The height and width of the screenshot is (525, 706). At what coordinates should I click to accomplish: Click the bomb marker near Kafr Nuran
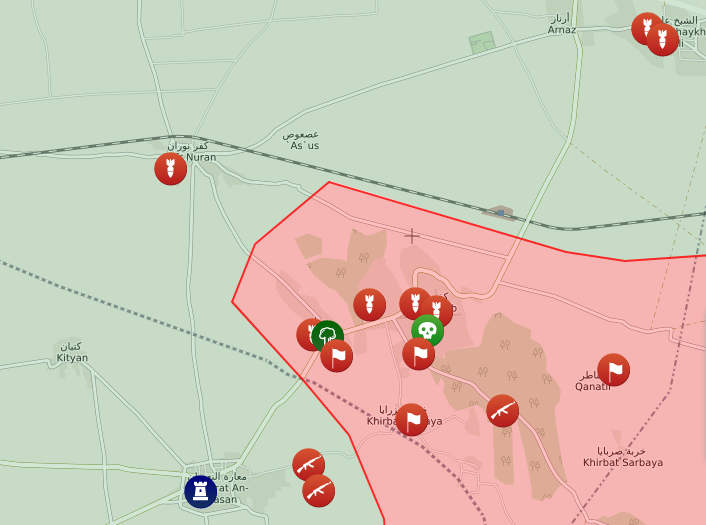(171, 169)
